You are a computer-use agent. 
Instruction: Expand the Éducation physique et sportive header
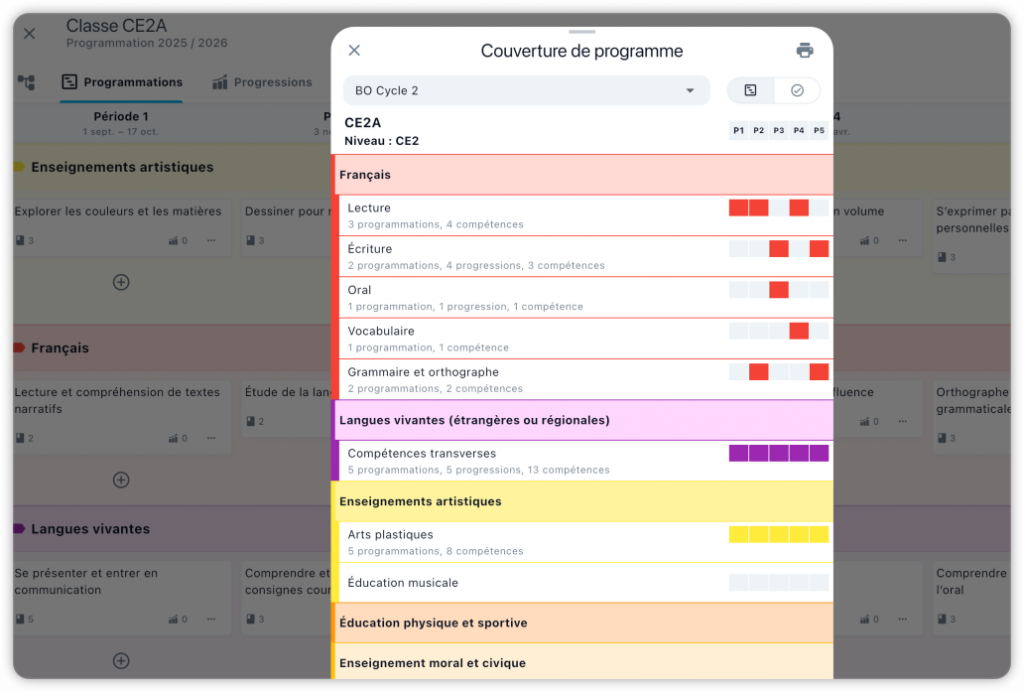click(x=583, y=623)
